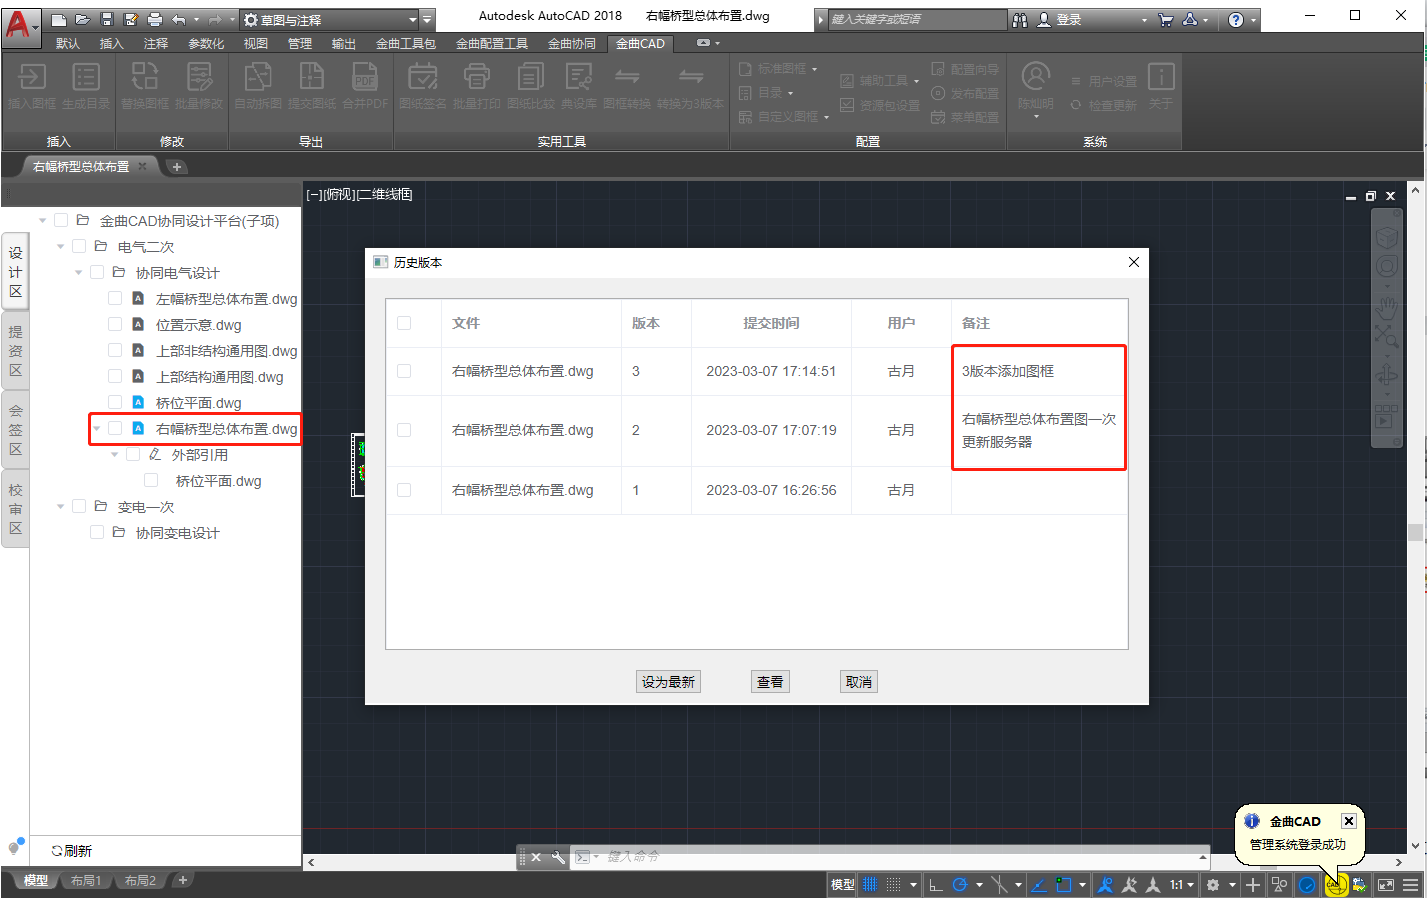Collapse the 电气二次 tree node
1427x898 pixels.
pos(61,247)
